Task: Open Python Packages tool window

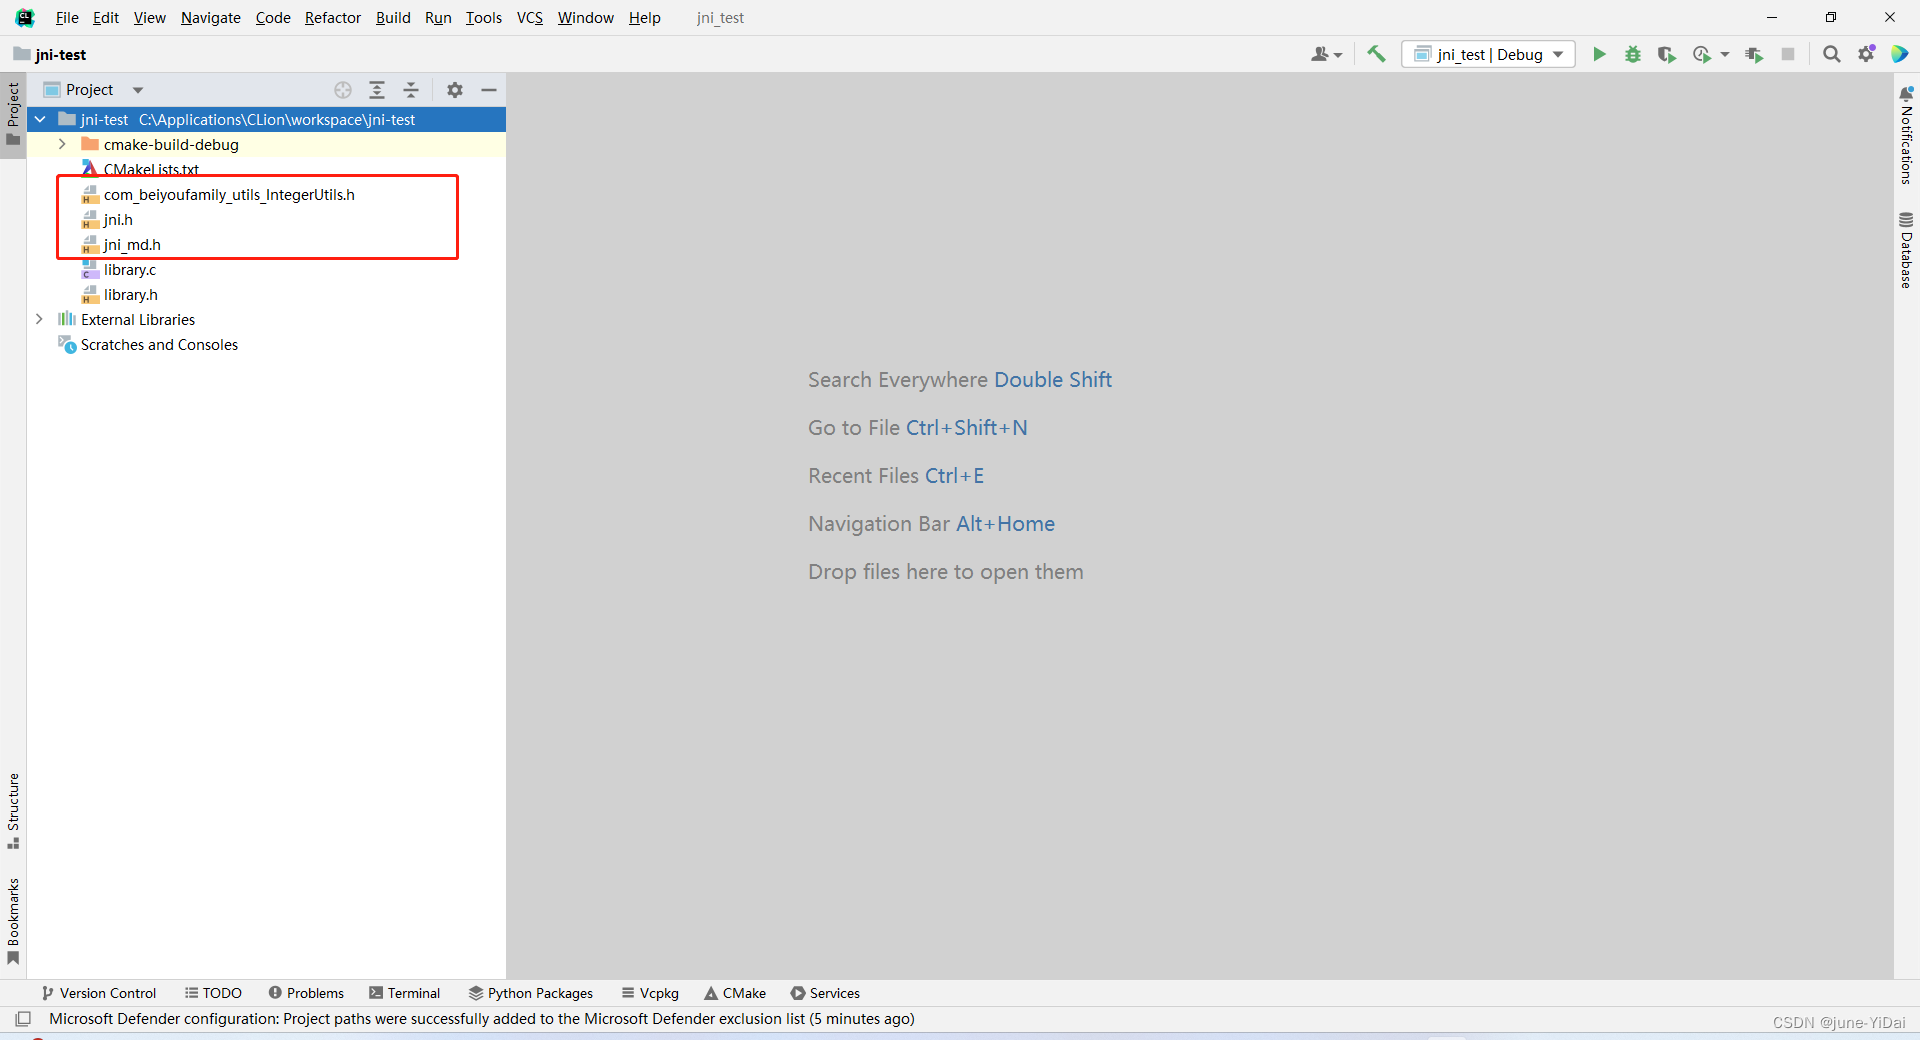Action: 531,993
